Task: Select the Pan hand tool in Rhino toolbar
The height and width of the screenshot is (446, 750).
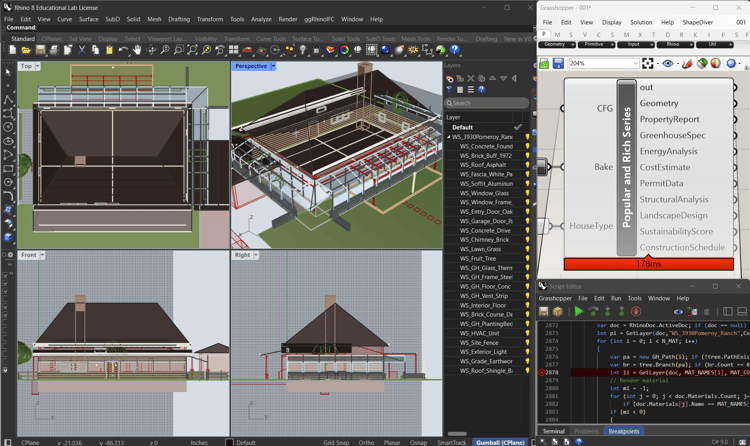Action: pos(137,50)
